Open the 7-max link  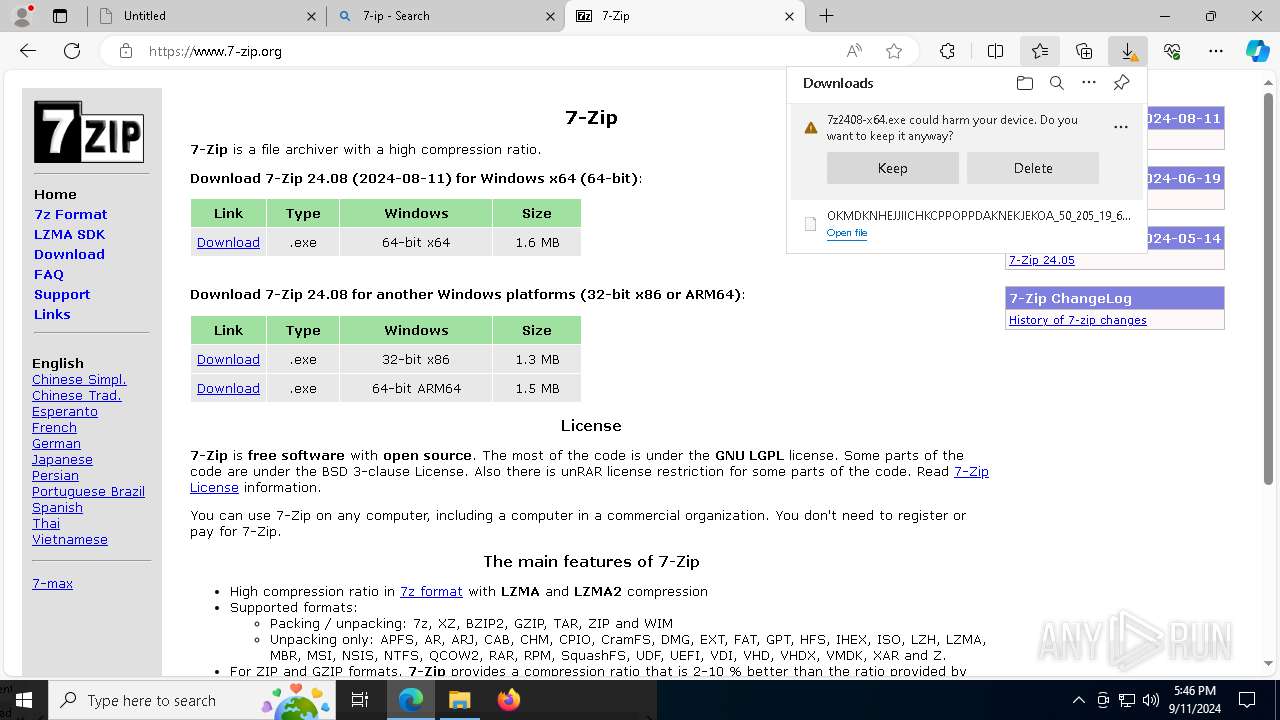pyautogui.click(x=52, y=583)
